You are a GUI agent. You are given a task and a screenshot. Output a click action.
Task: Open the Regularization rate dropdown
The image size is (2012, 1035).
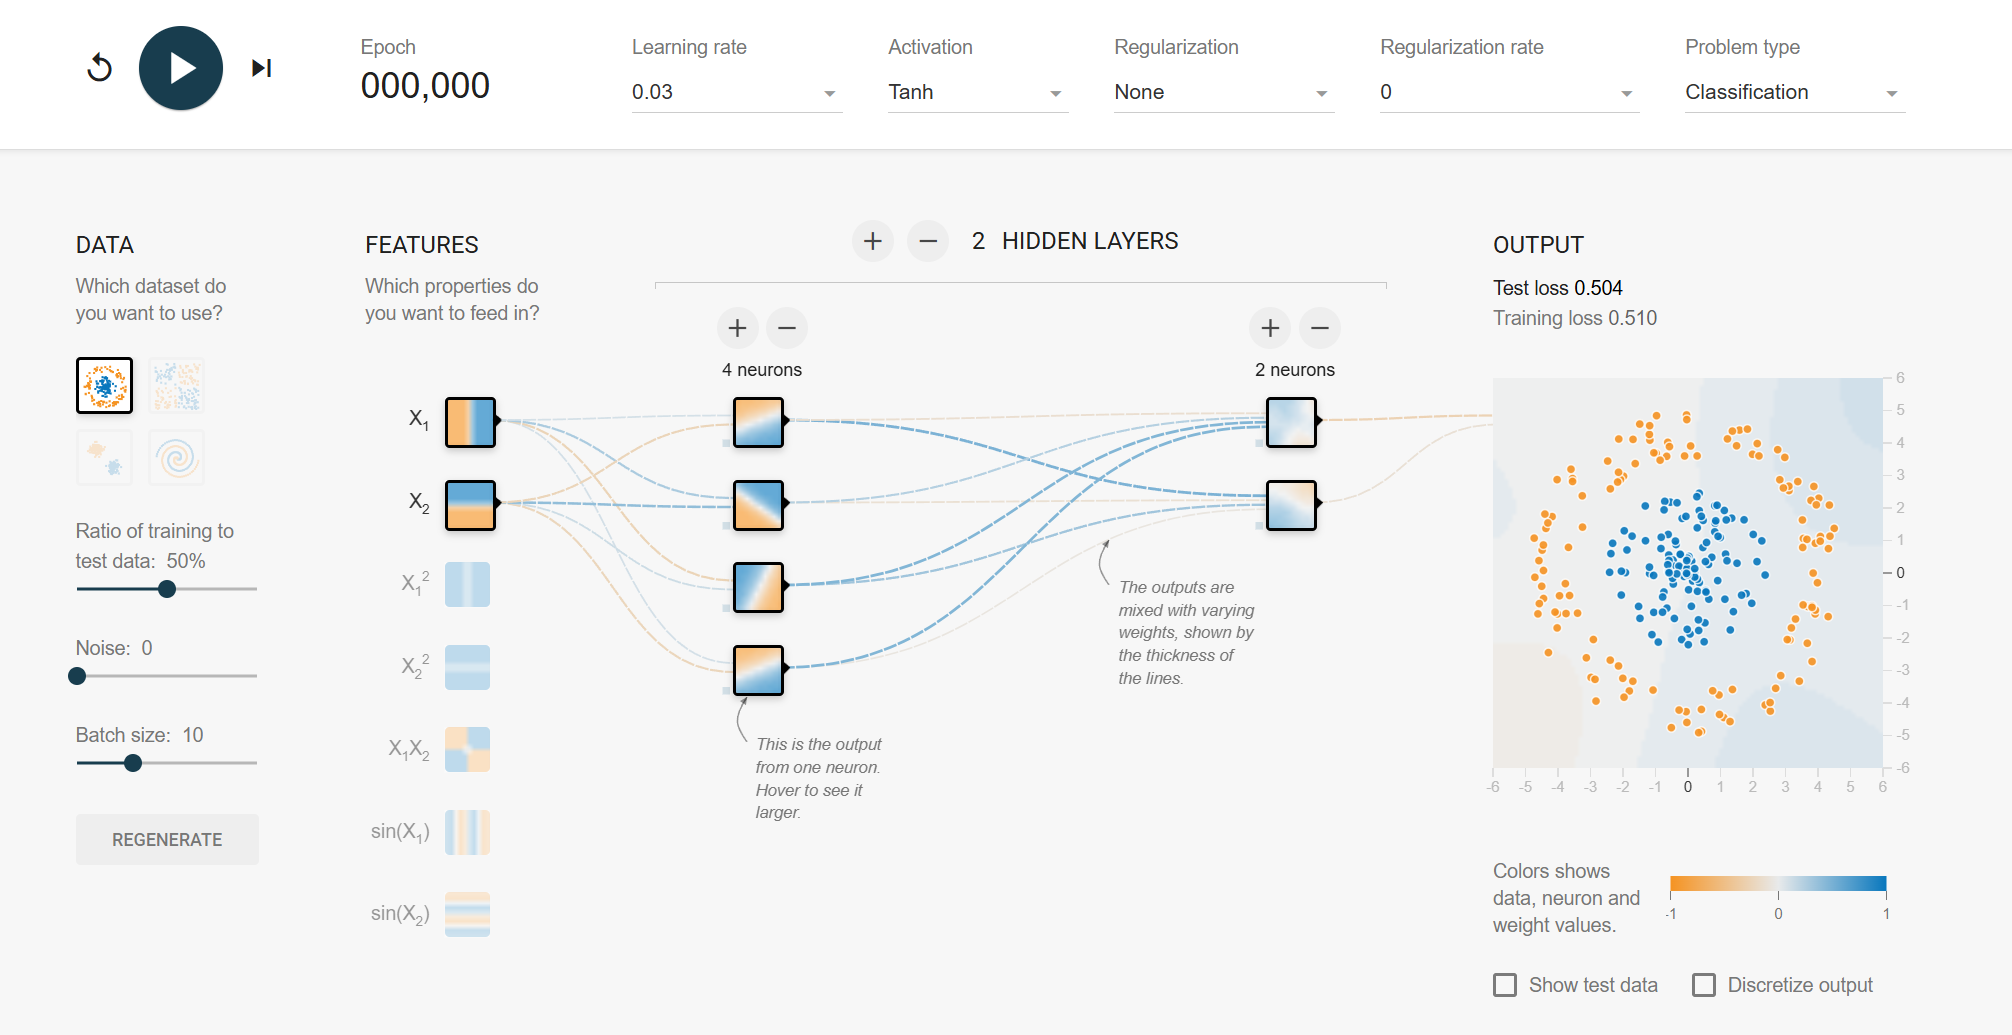(1509, 92)
